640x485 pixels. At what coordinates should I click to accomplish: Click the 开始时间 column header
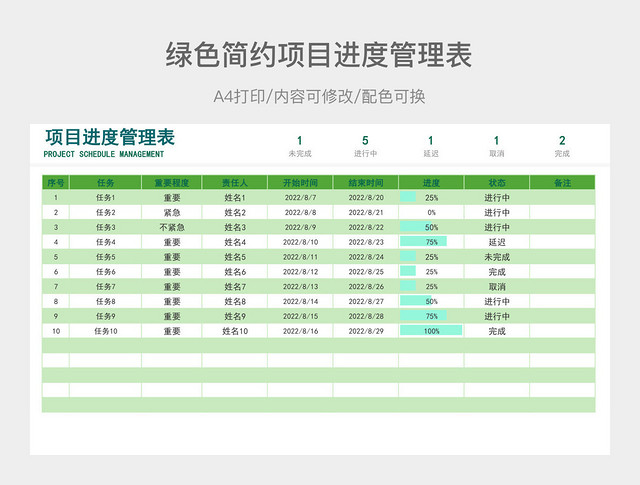pyautogui.click(x=300, y=182)
